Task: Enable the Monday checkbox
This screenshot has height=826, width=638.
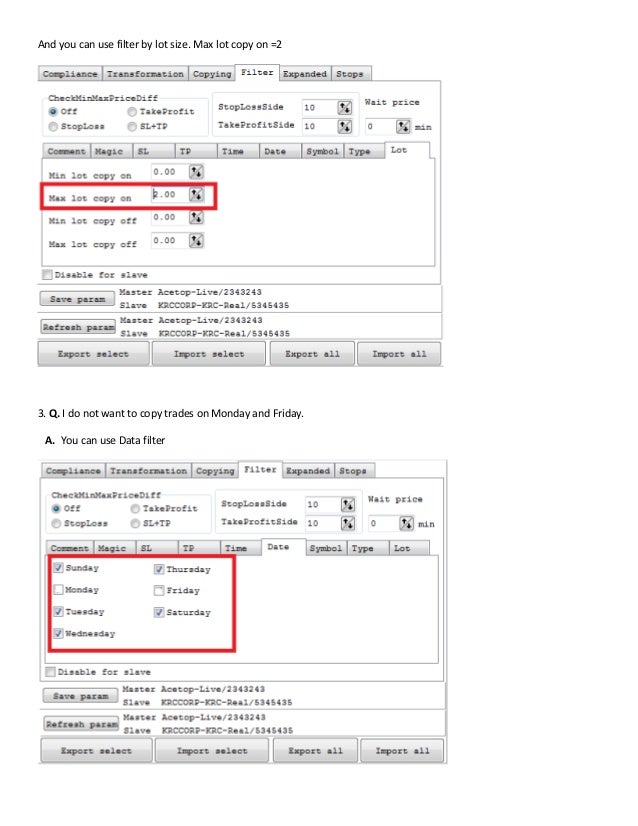Action: point(58,589)
